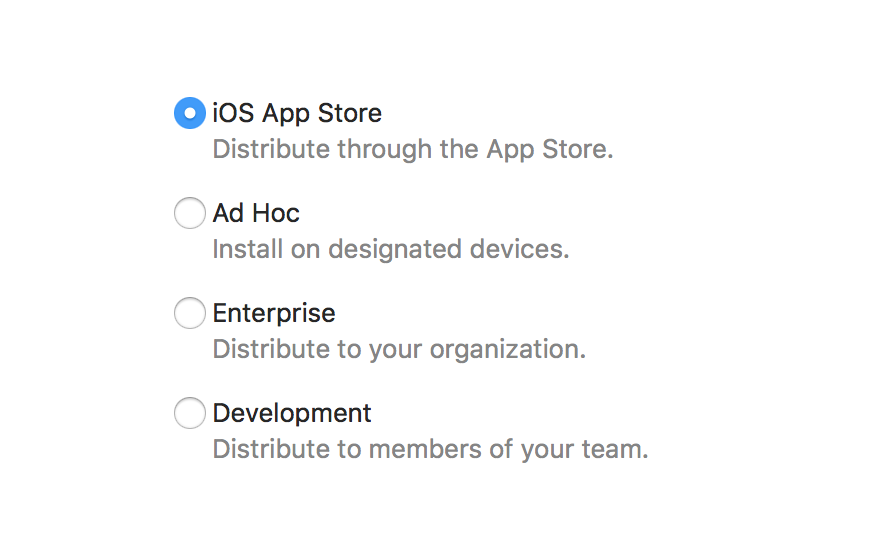Viewport: 882px width, 548px height.
Task: Click the "iOS App Store" label text
Action: coord(297,113)
